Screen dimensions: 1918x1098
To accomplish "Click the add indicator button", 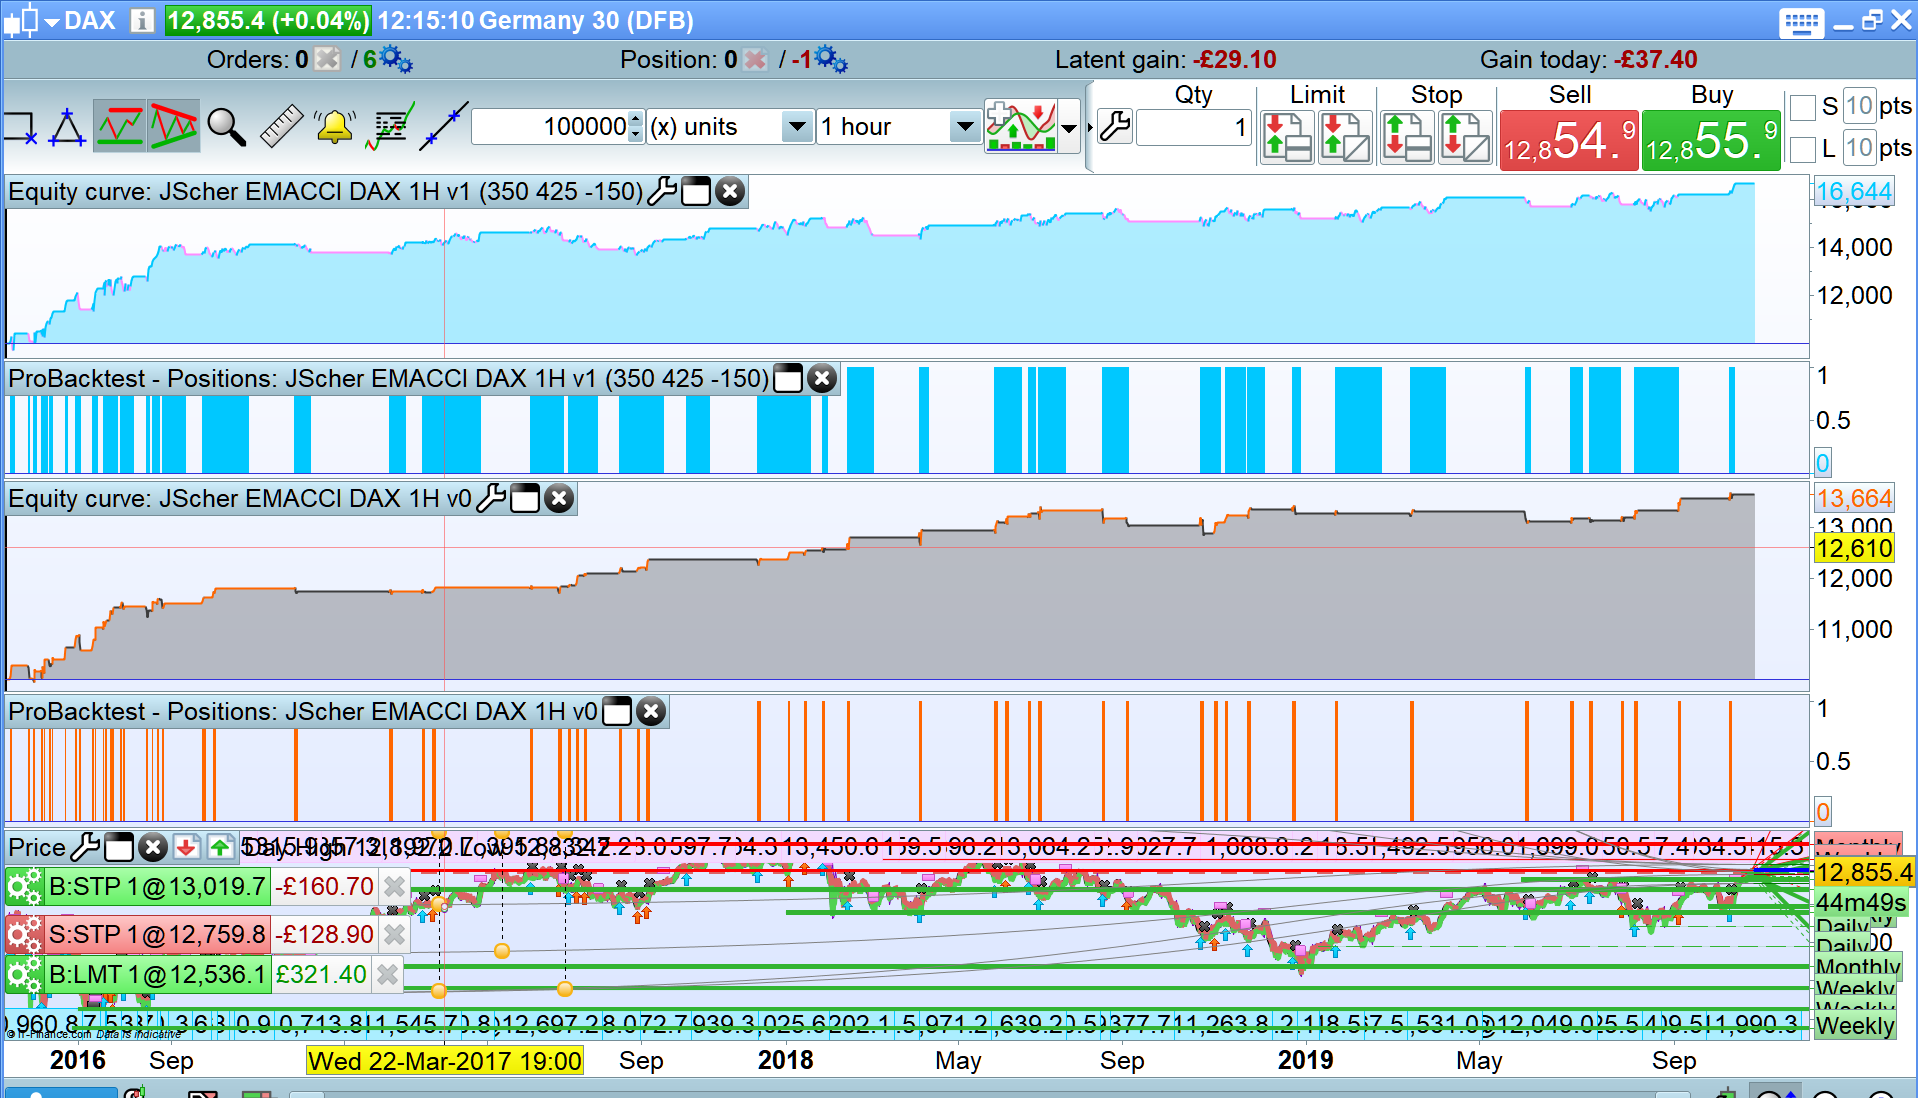I will (x=1021, y=126).
